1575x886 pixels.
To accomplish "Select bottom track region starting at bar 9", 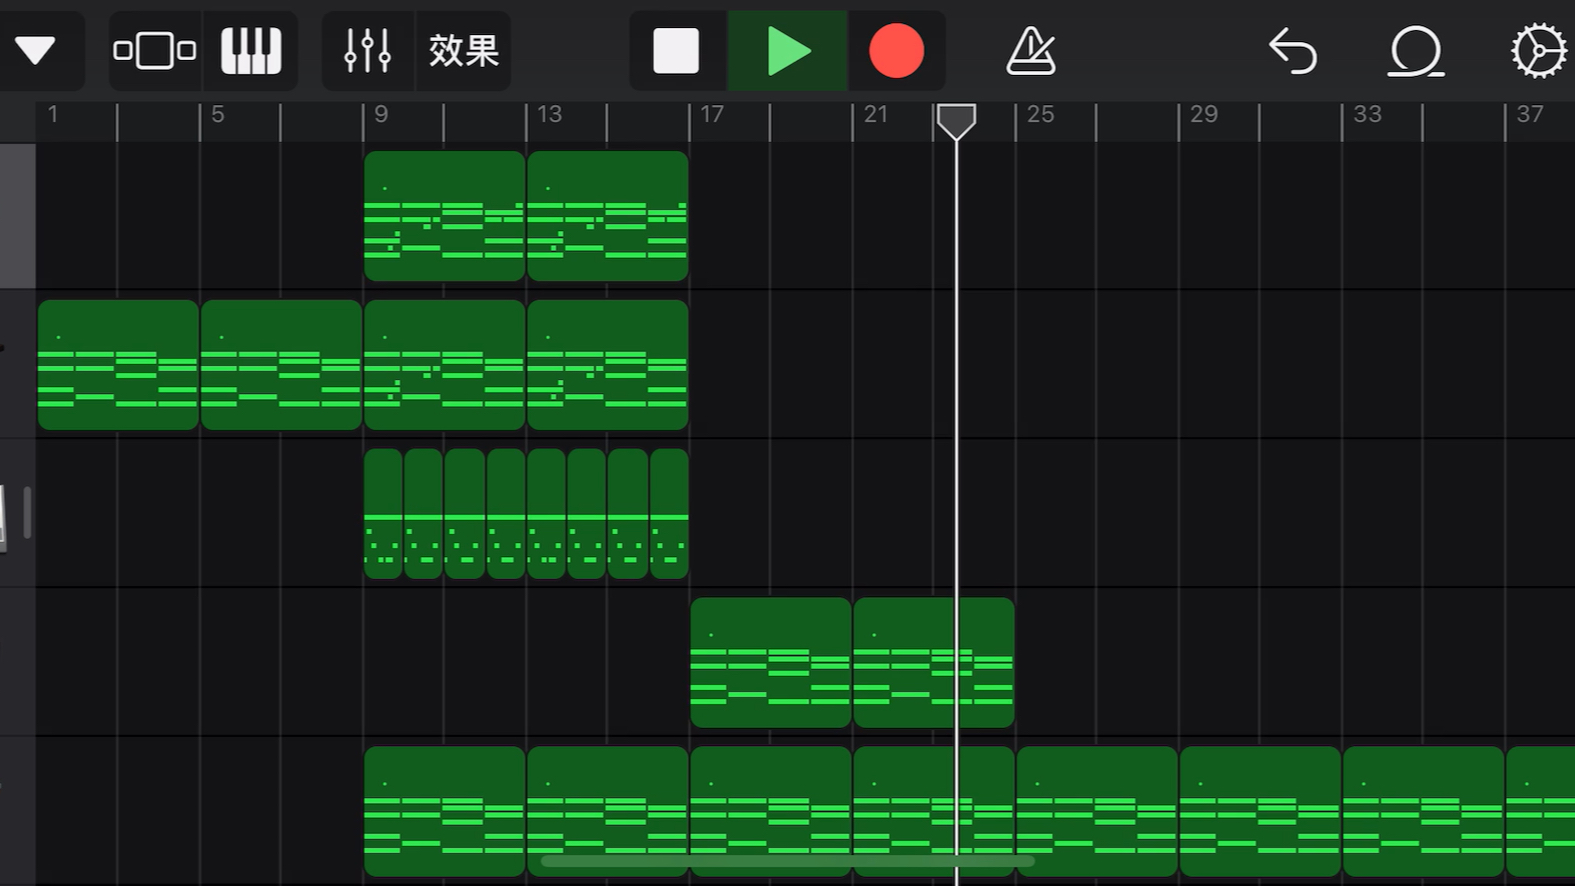I will [445, 812].
